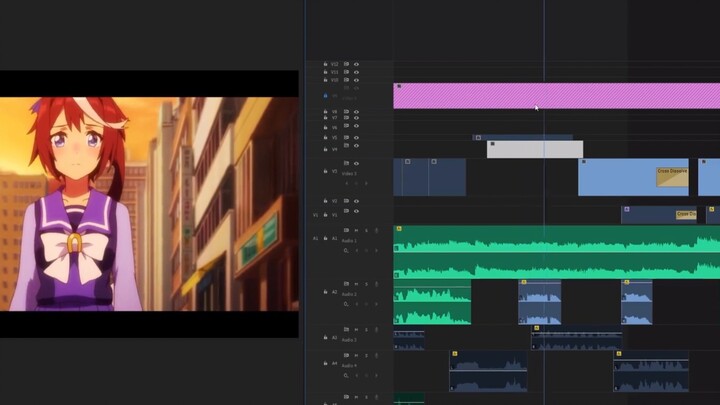Viewport: 720px width, 405px height.
Task: Toggle the lock on track V12
Action: pyautogui.click(x=326, y=64)
